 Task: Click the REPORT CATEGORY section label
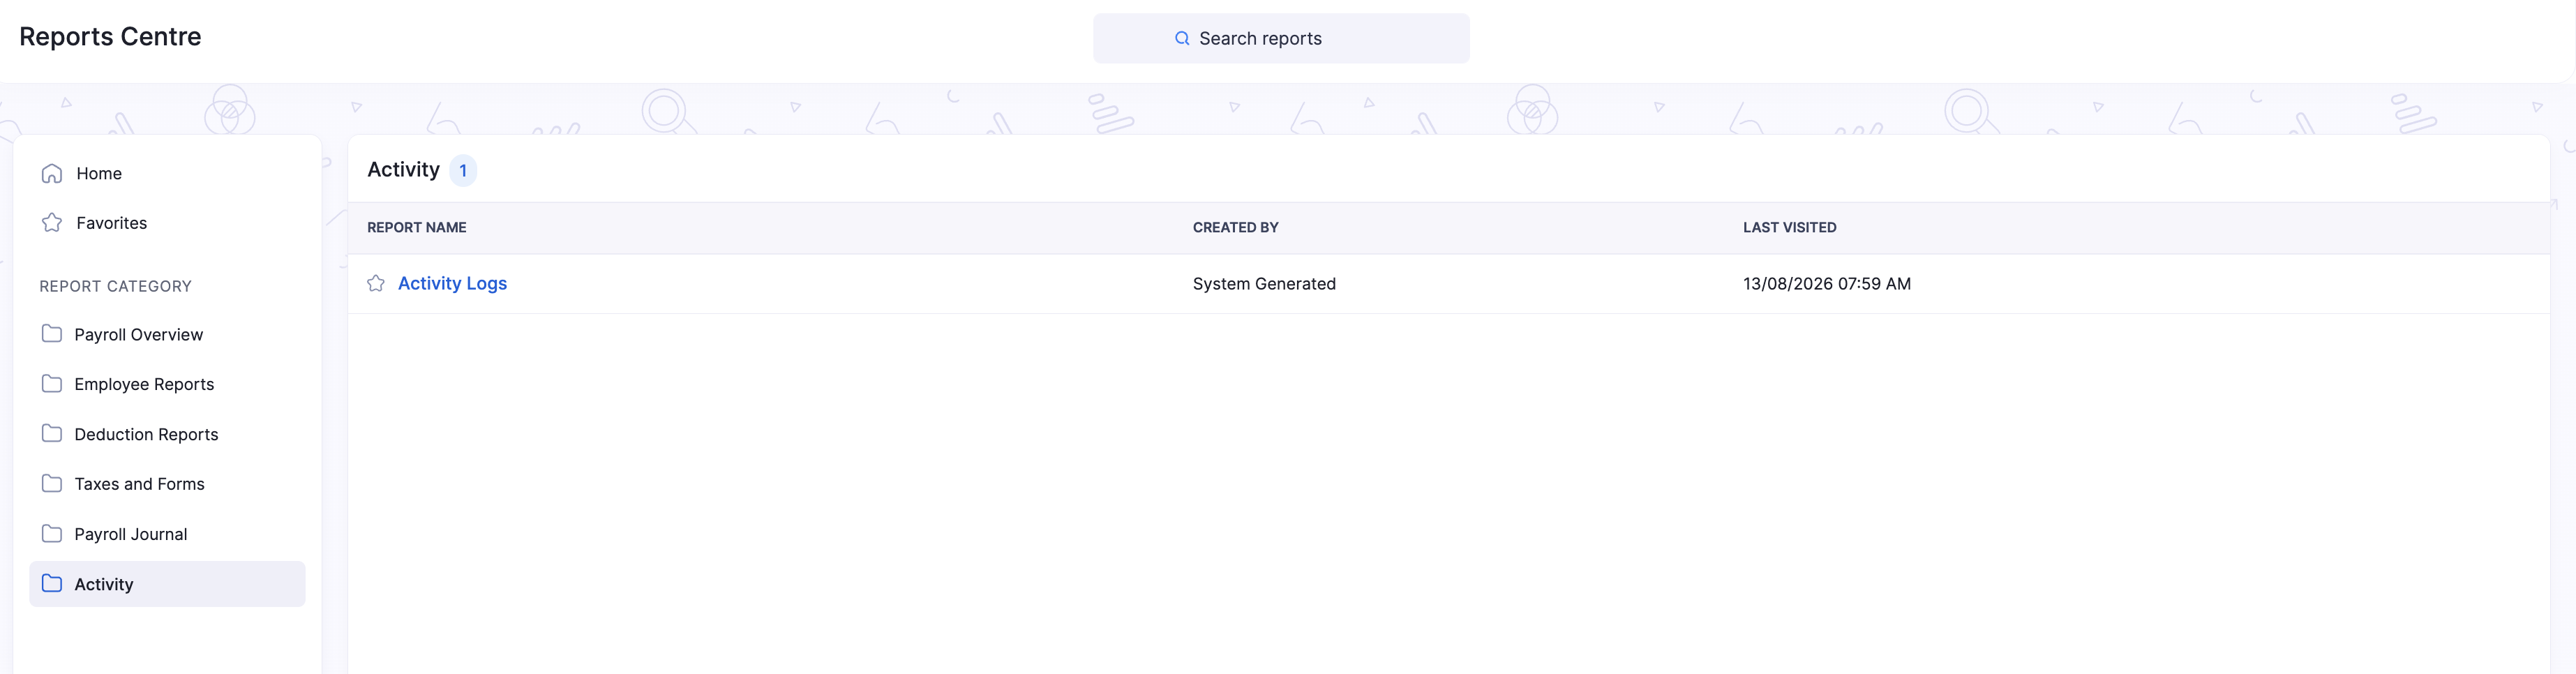[x=115, y=287]
